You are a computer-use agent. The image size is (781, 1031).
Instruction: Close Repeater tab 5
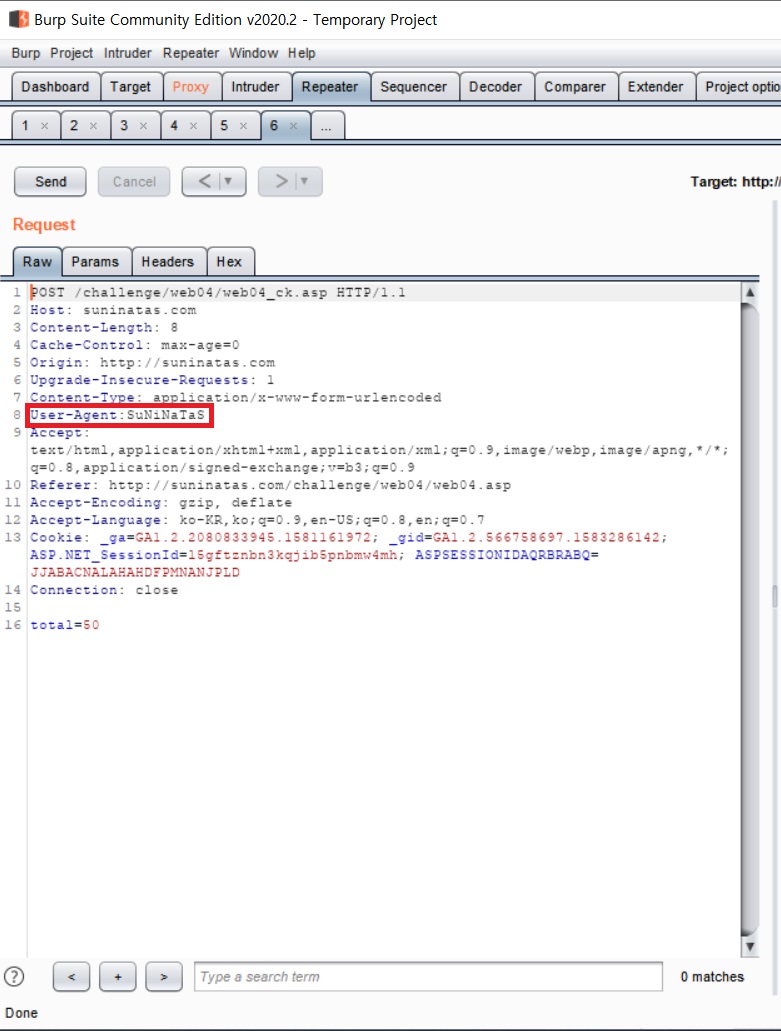click(x=243, y=126)
